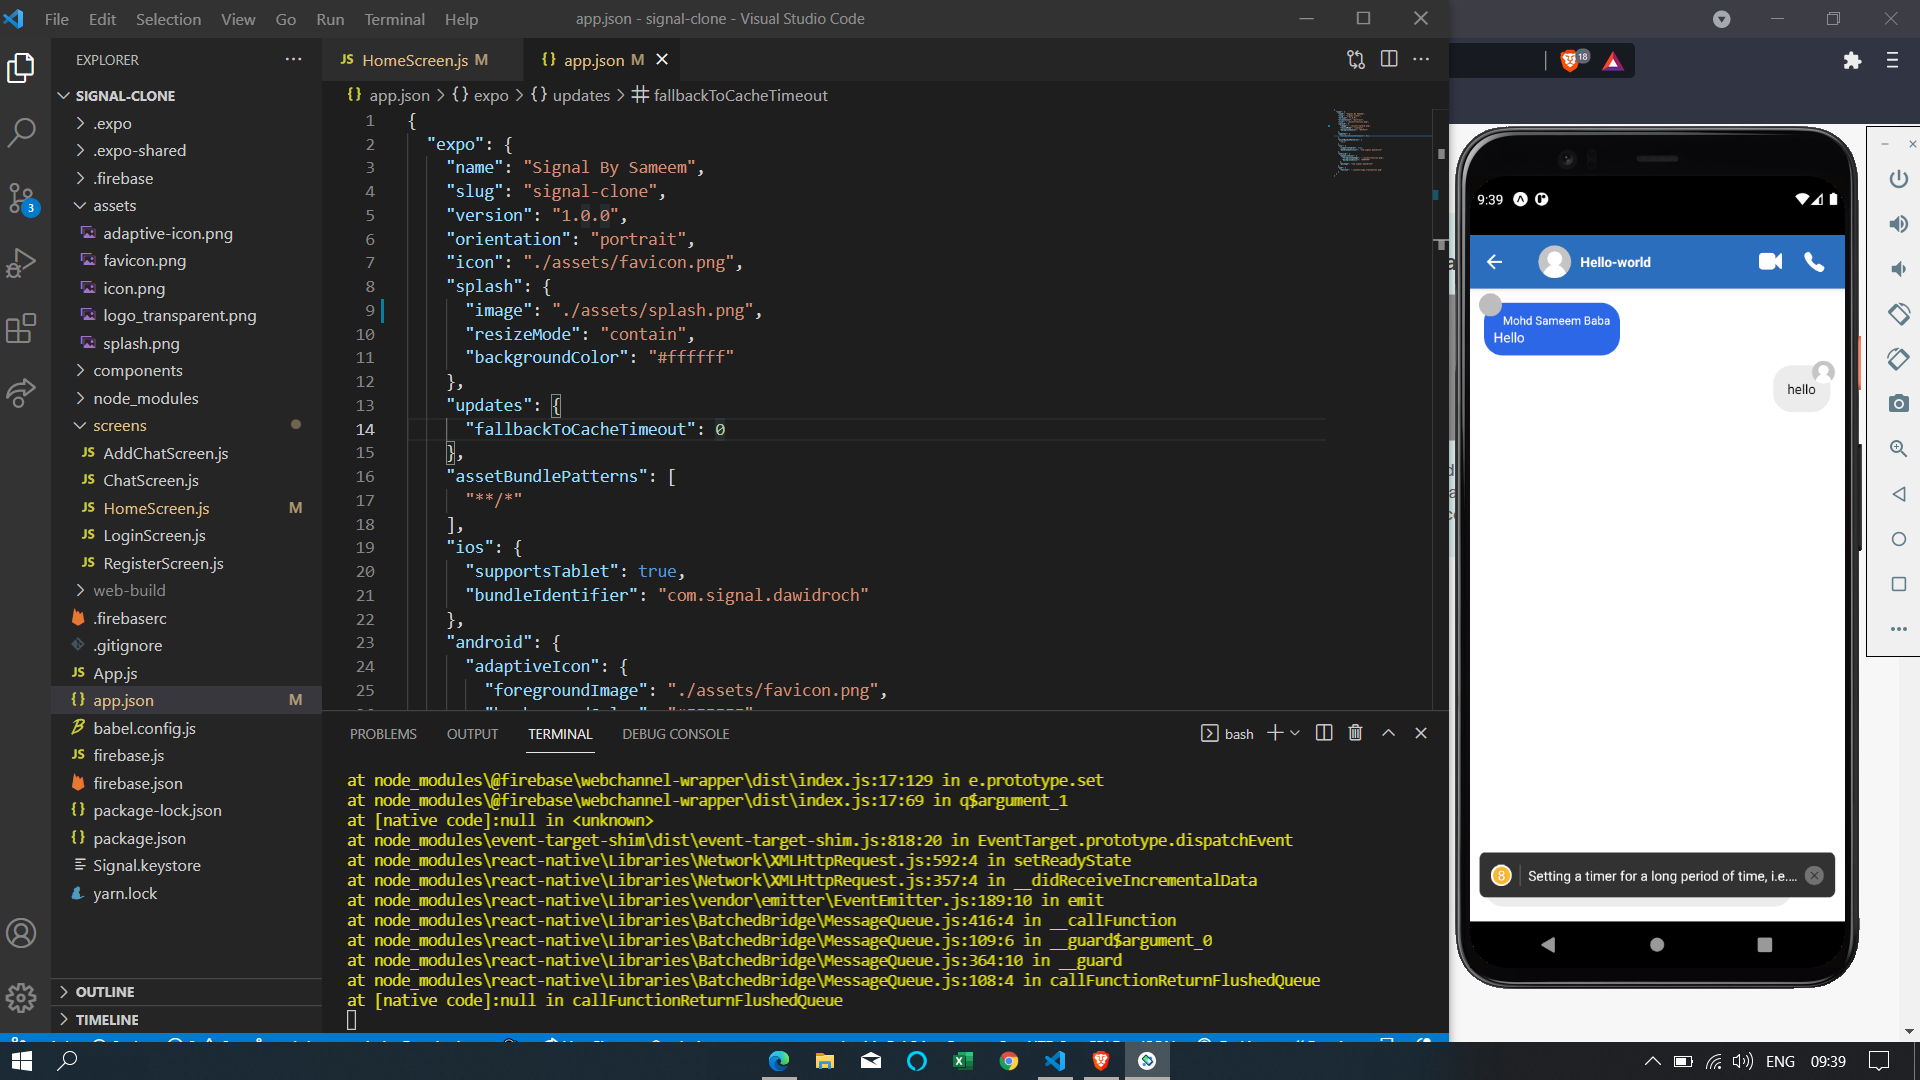Open the Terminal menu
Screen dimensions: 1920x1080
click(394, 19)
